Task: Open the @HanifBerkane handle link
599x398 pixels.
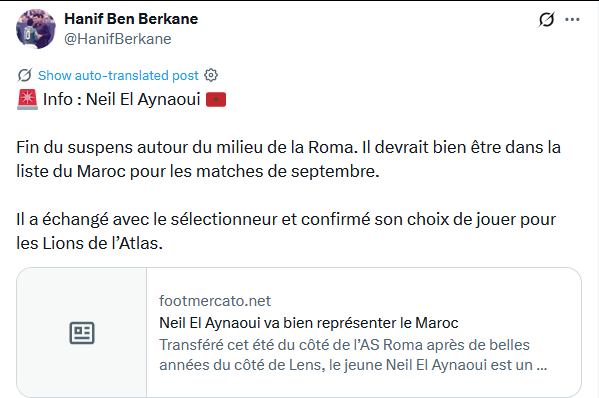Action: [118, 39]
